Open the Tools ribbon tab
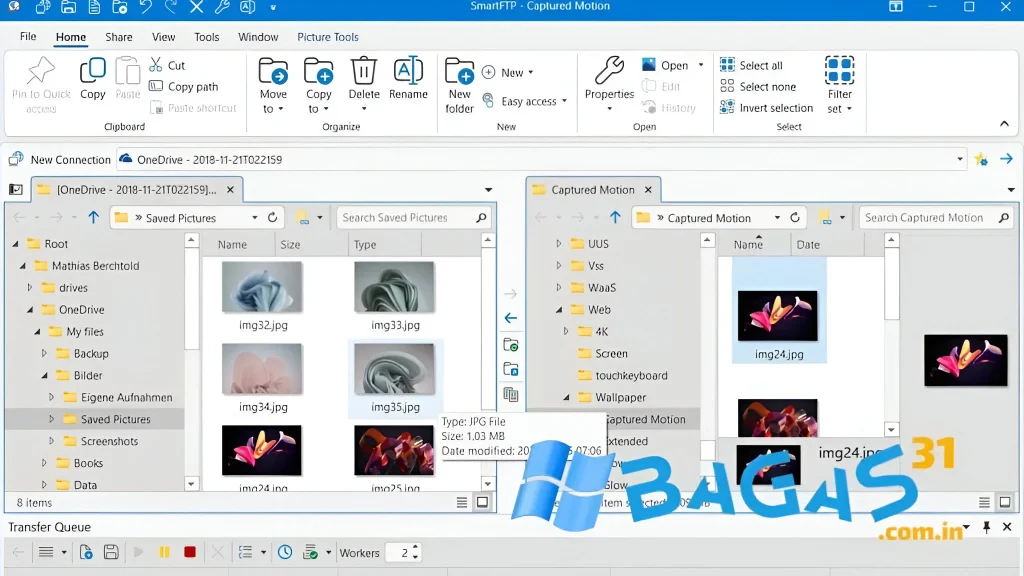Screen dimensions: 1024x576 [x=206, y=37]
